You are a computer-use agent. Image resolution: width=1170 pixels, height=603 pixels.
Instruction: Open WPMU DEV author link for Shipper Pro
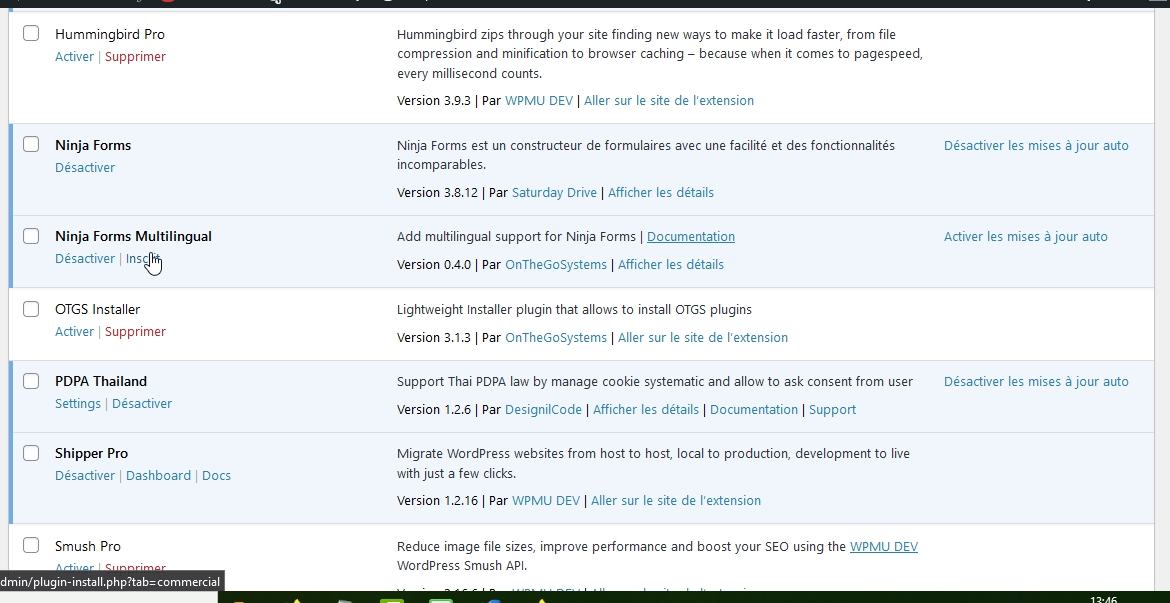(545, 501)
